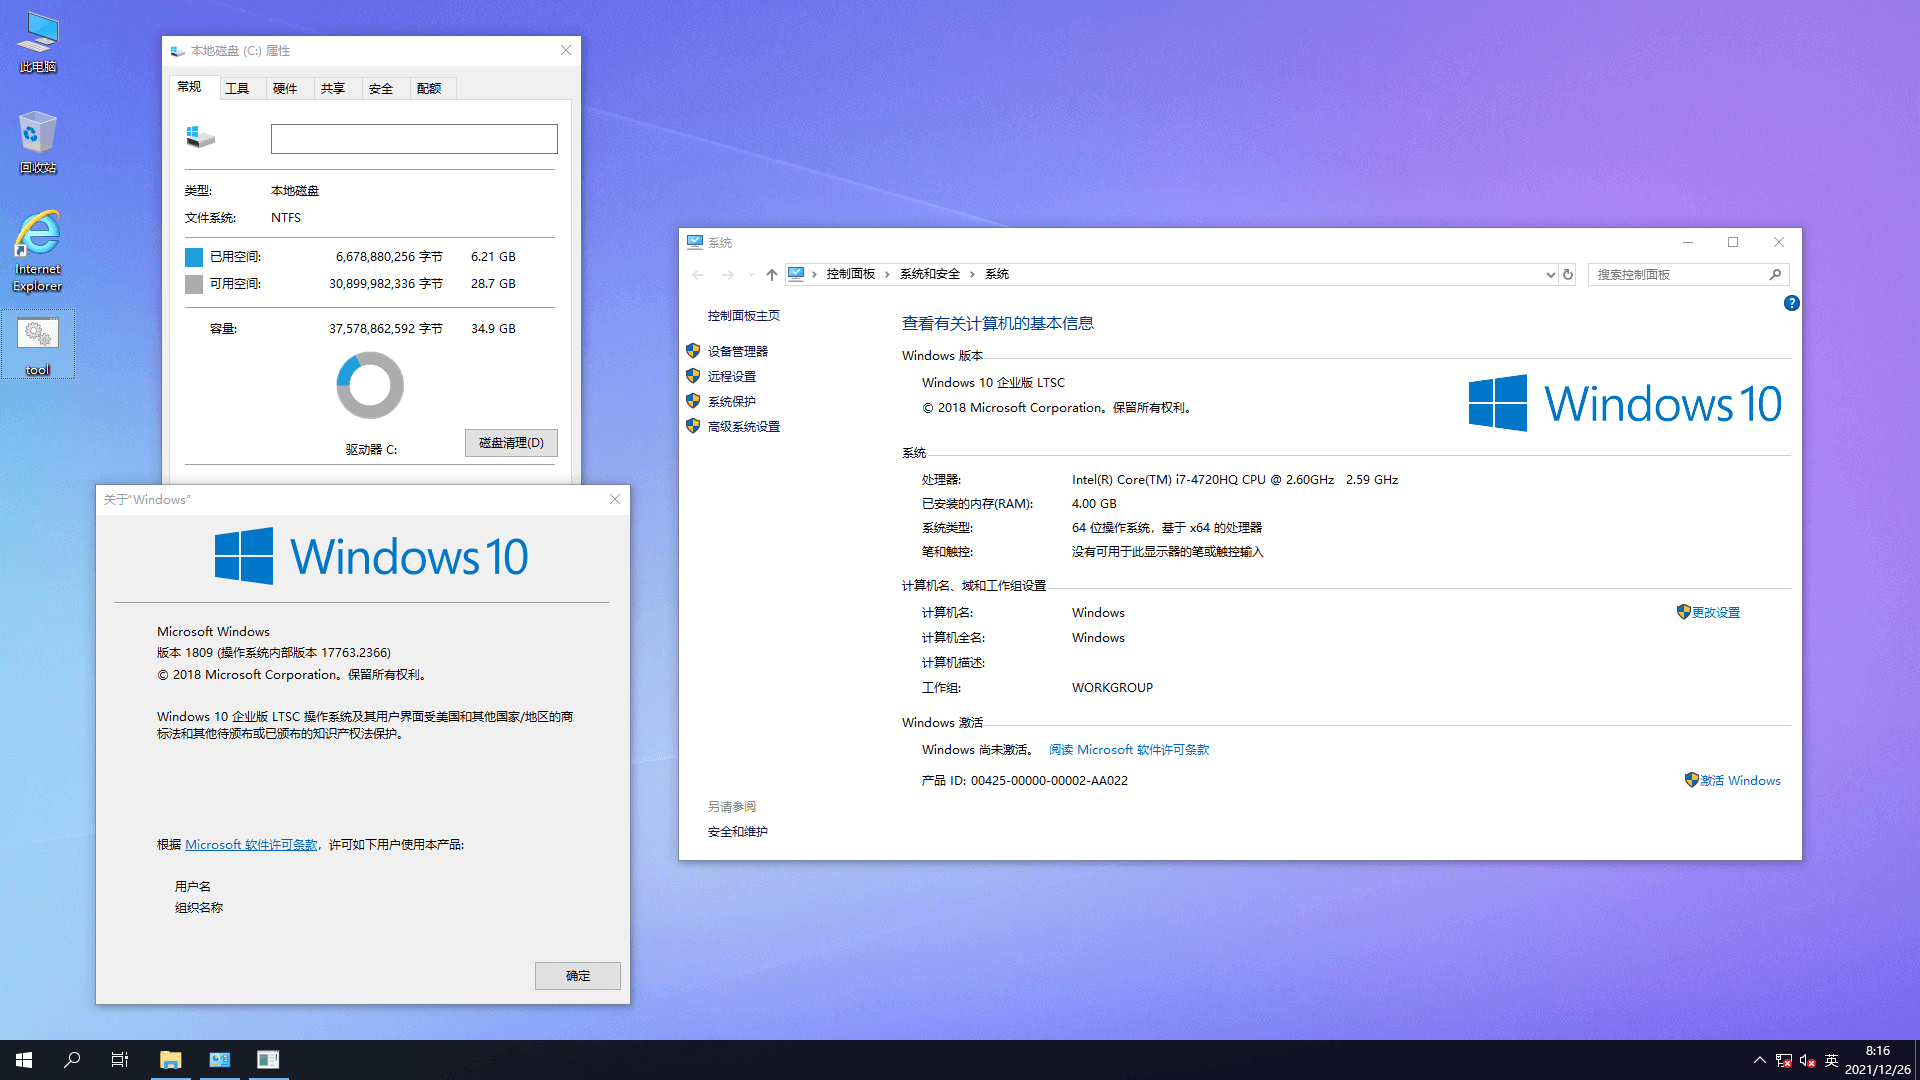Click the blue help question mark icon
This screenshot has height=1080, width=1920.
[1791, 303]
